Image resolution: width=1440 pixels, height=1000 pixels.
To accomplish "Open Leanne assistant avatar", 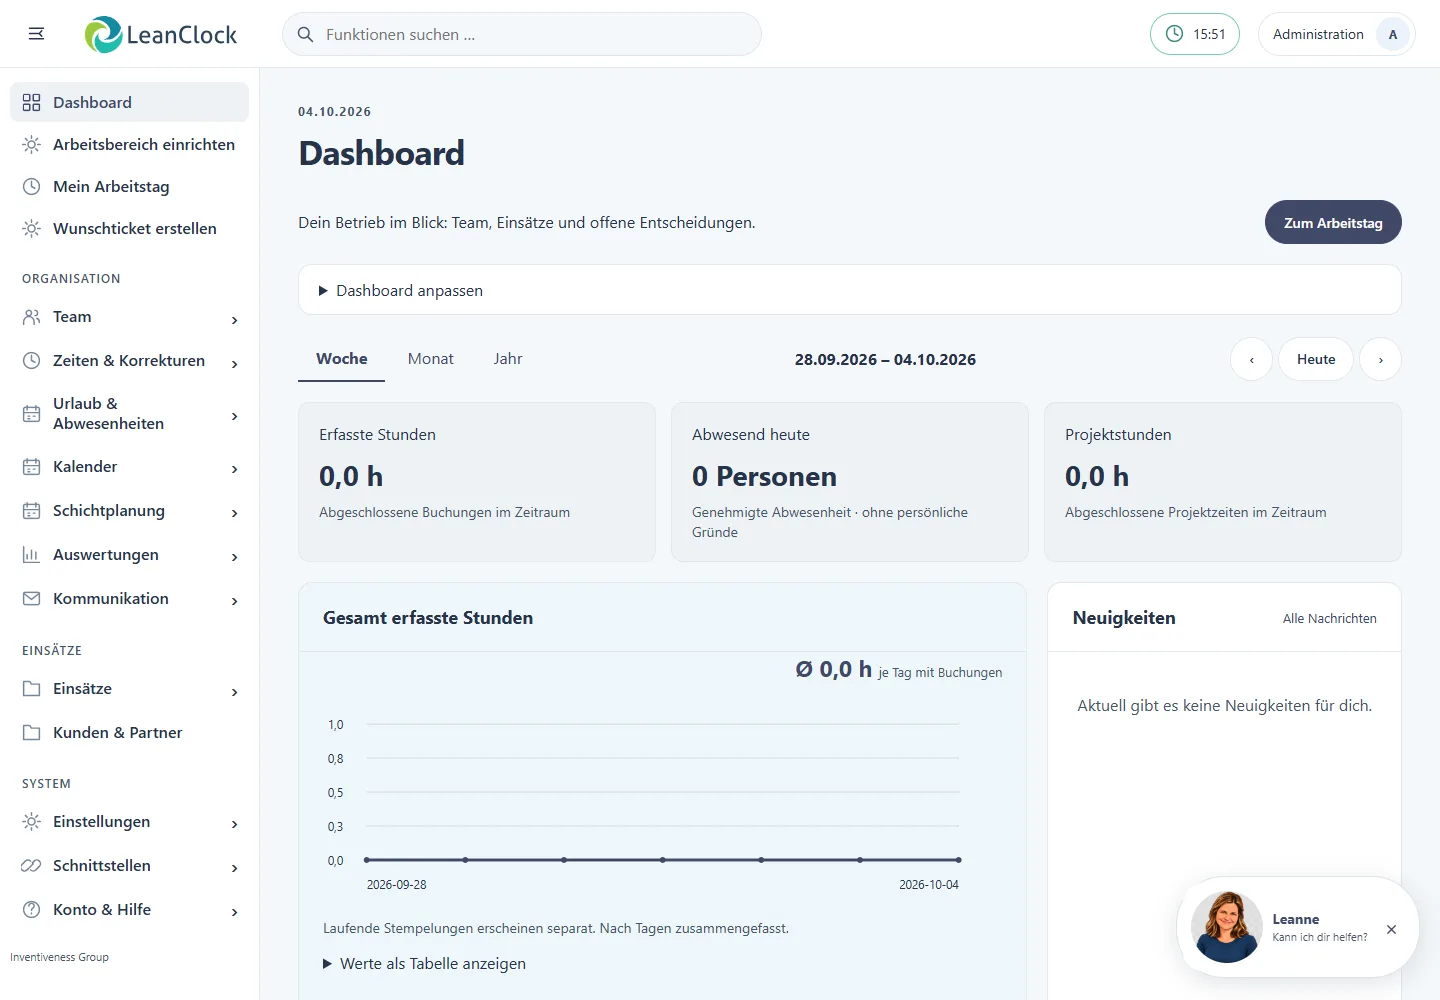I will [x=1226, y=927].
